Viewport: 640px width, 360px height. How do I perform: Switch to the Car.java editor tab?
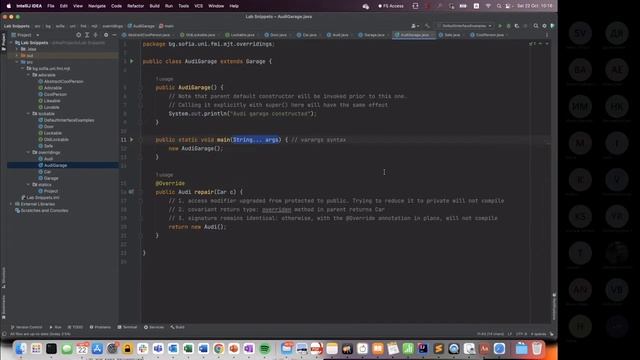[309, 35]
